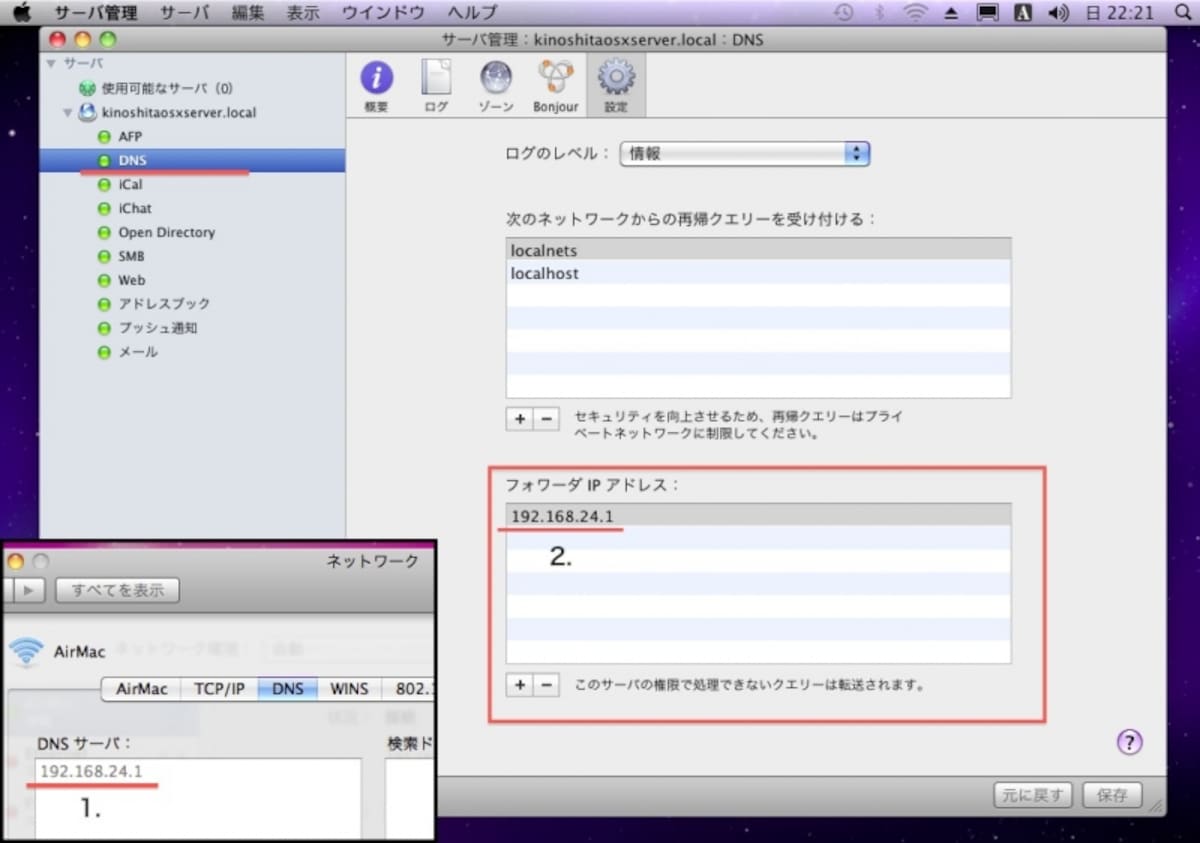The height and width of the screenshot is (843, 1200).
Task: Select the DNS tab in ネットワーク window
Action: click(288, 689)
